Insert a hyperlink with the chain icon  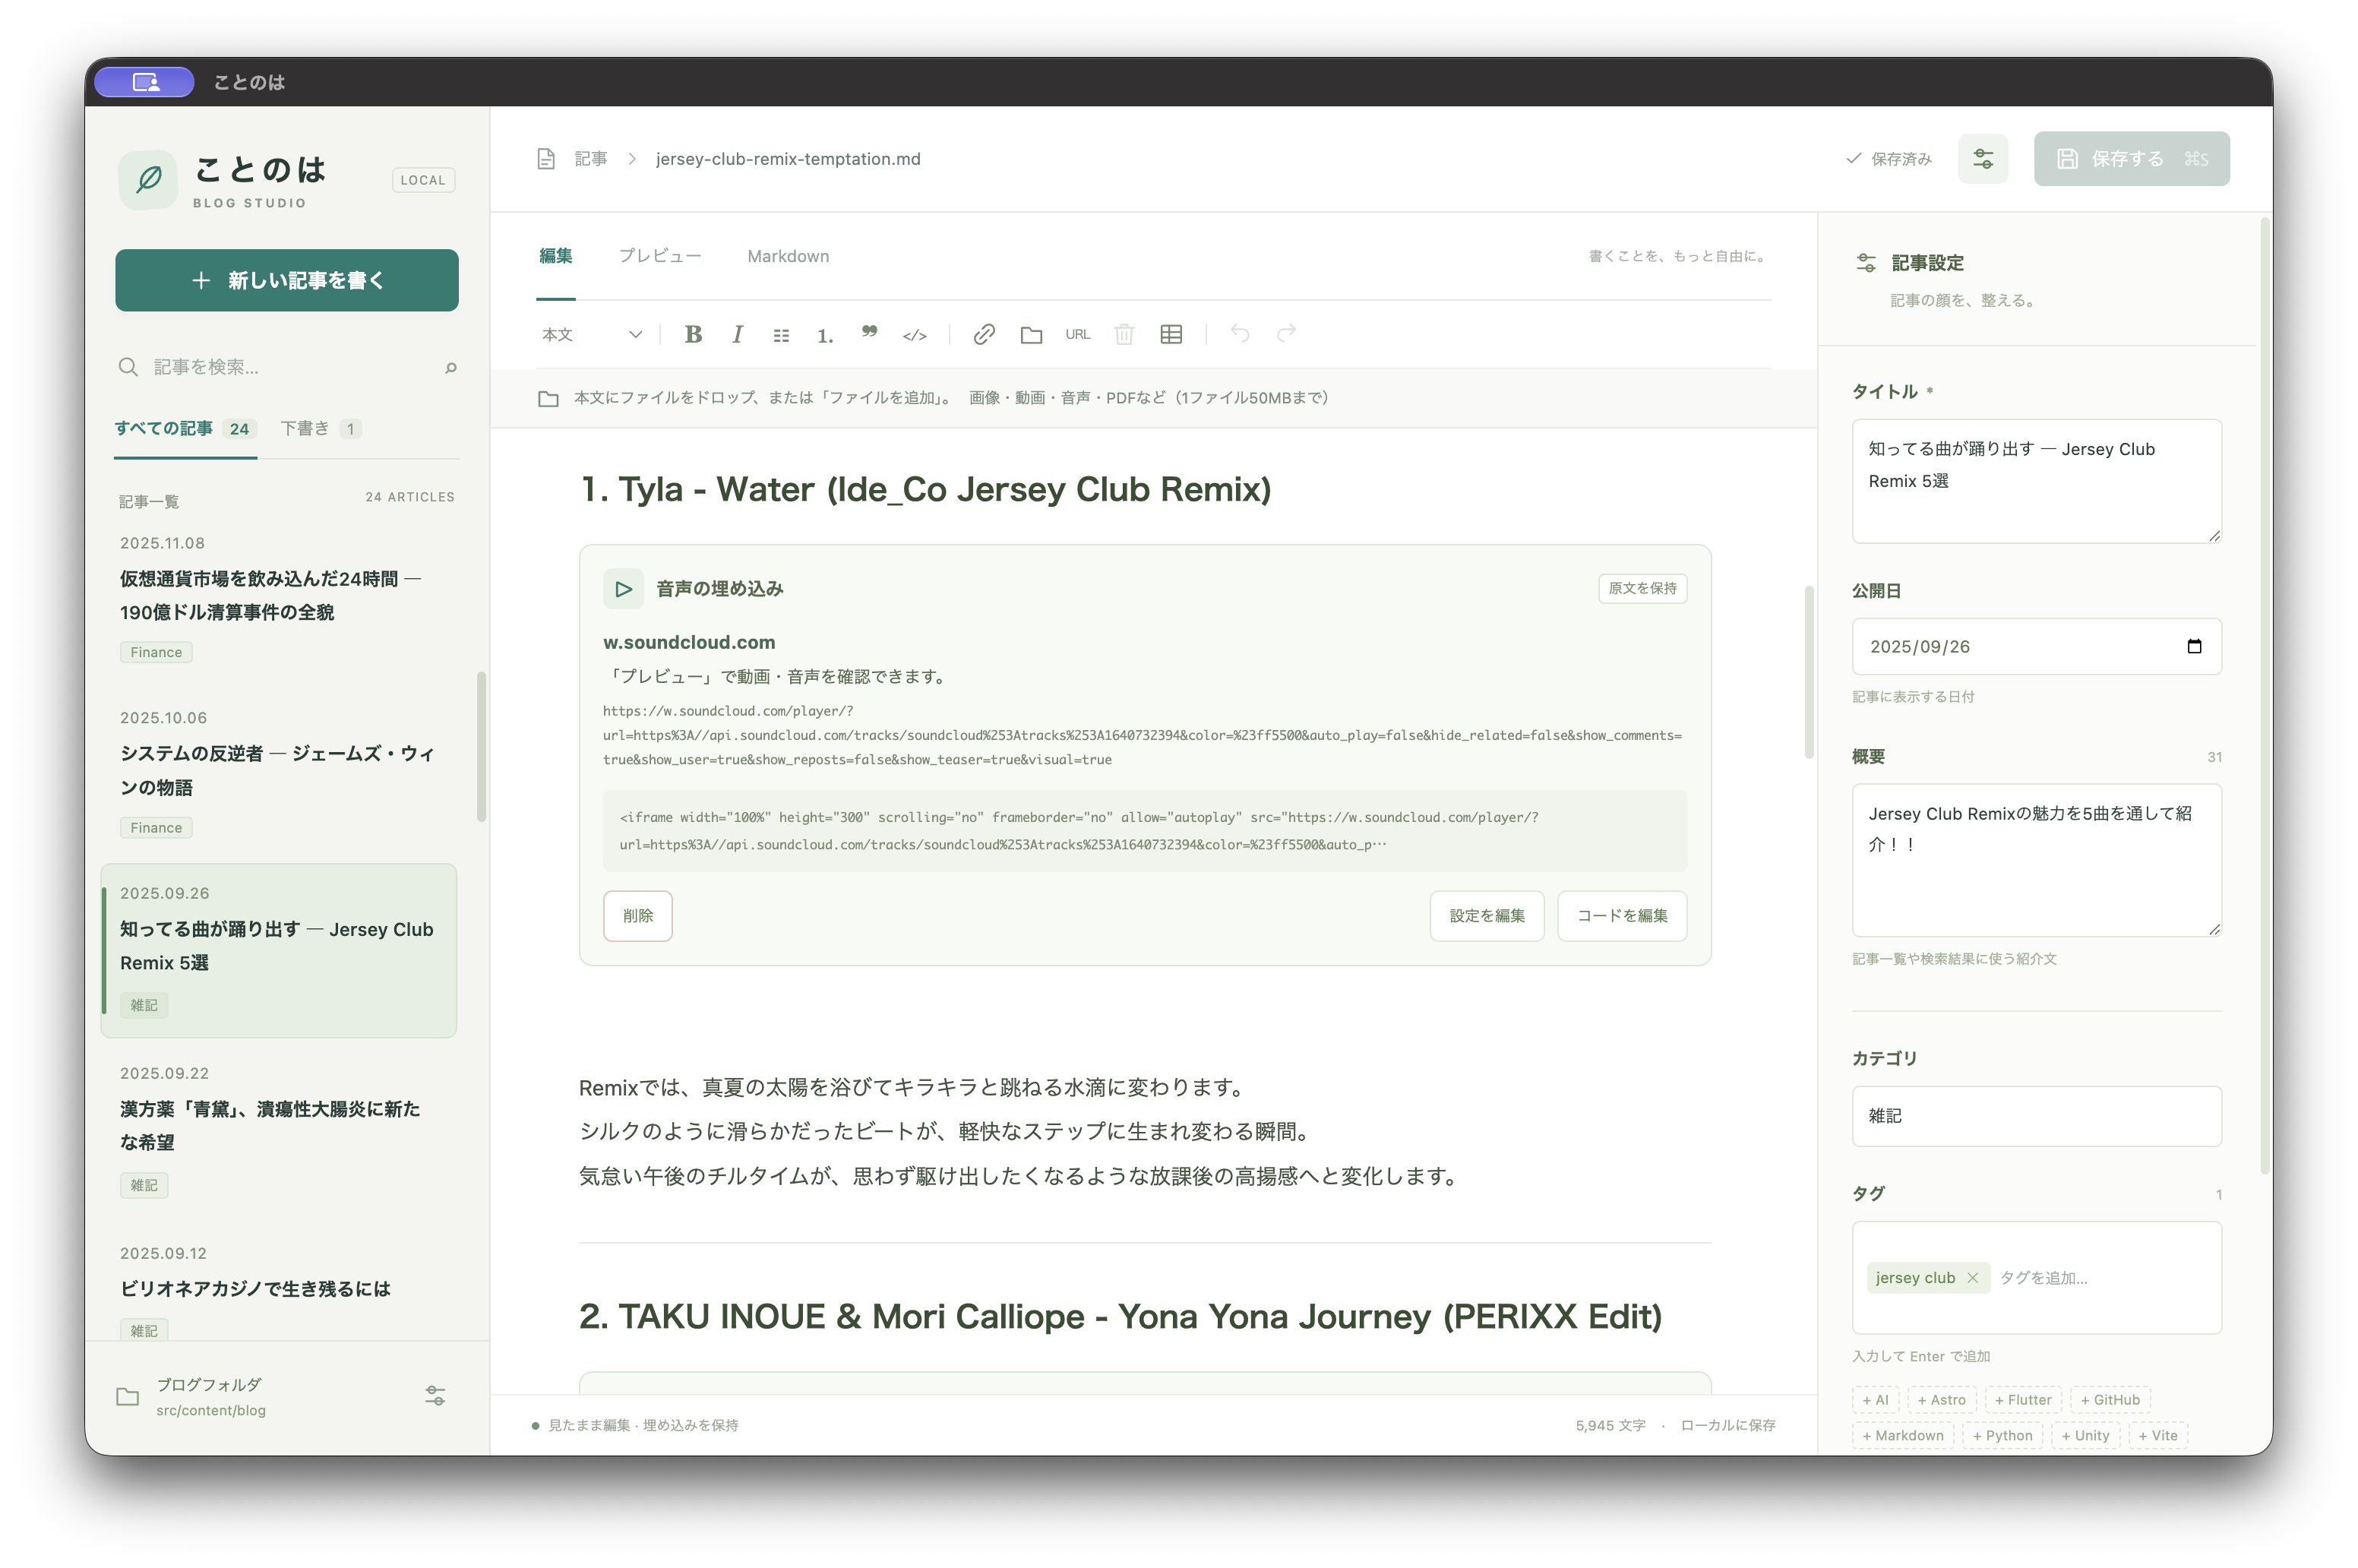[984, 335]
